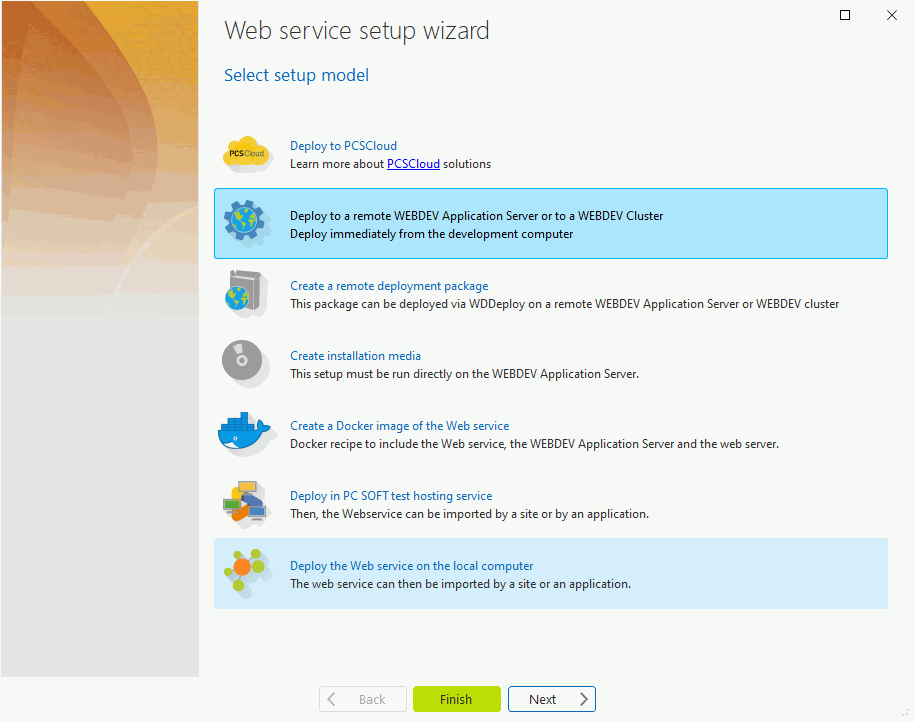
Task: Click the remote deployment package box icon
Action: pos(246,293)
